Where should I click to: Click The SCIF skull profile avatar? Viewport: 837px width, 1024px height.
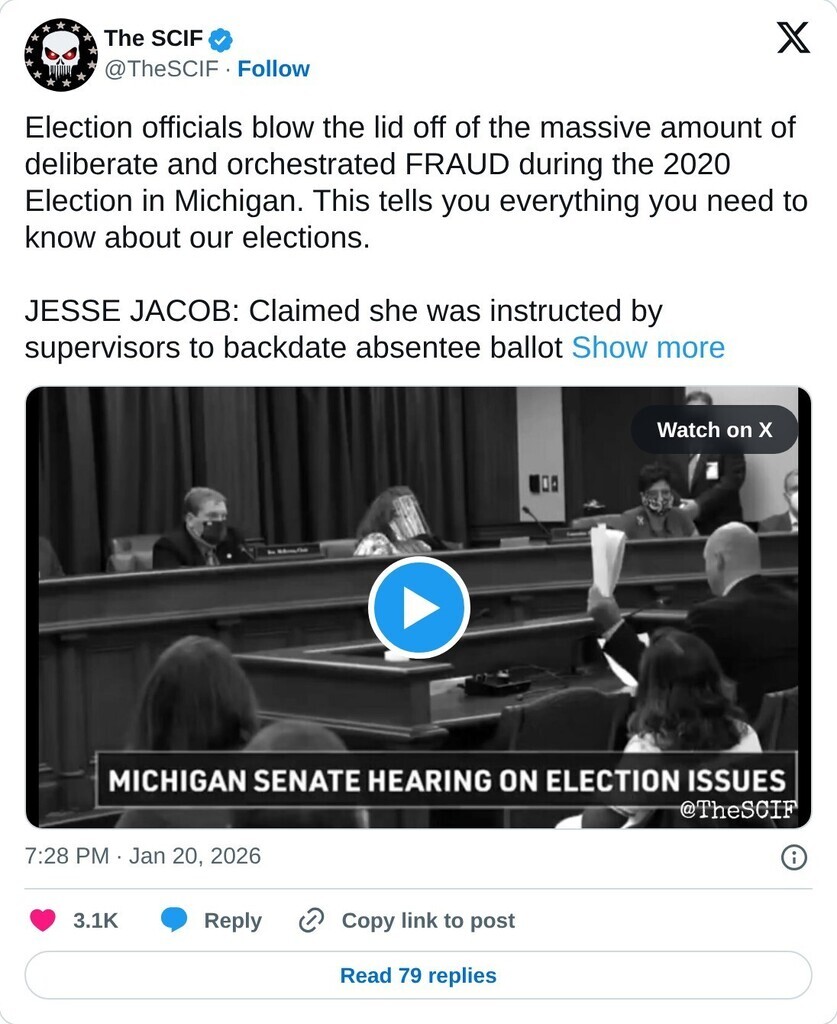[x=61, y=54]
